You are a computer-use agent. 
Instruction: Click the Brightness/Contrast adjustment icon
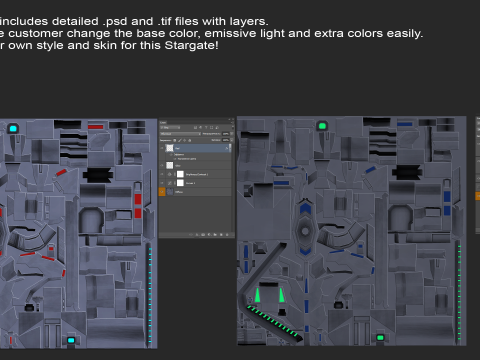point(169,174)
